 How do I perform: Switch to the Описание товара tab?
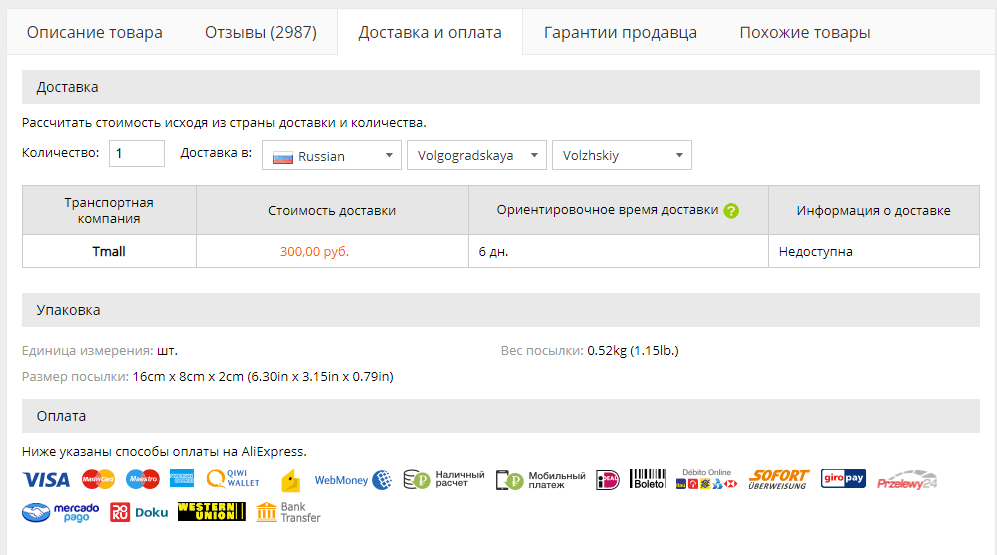[x=95, y=33]
